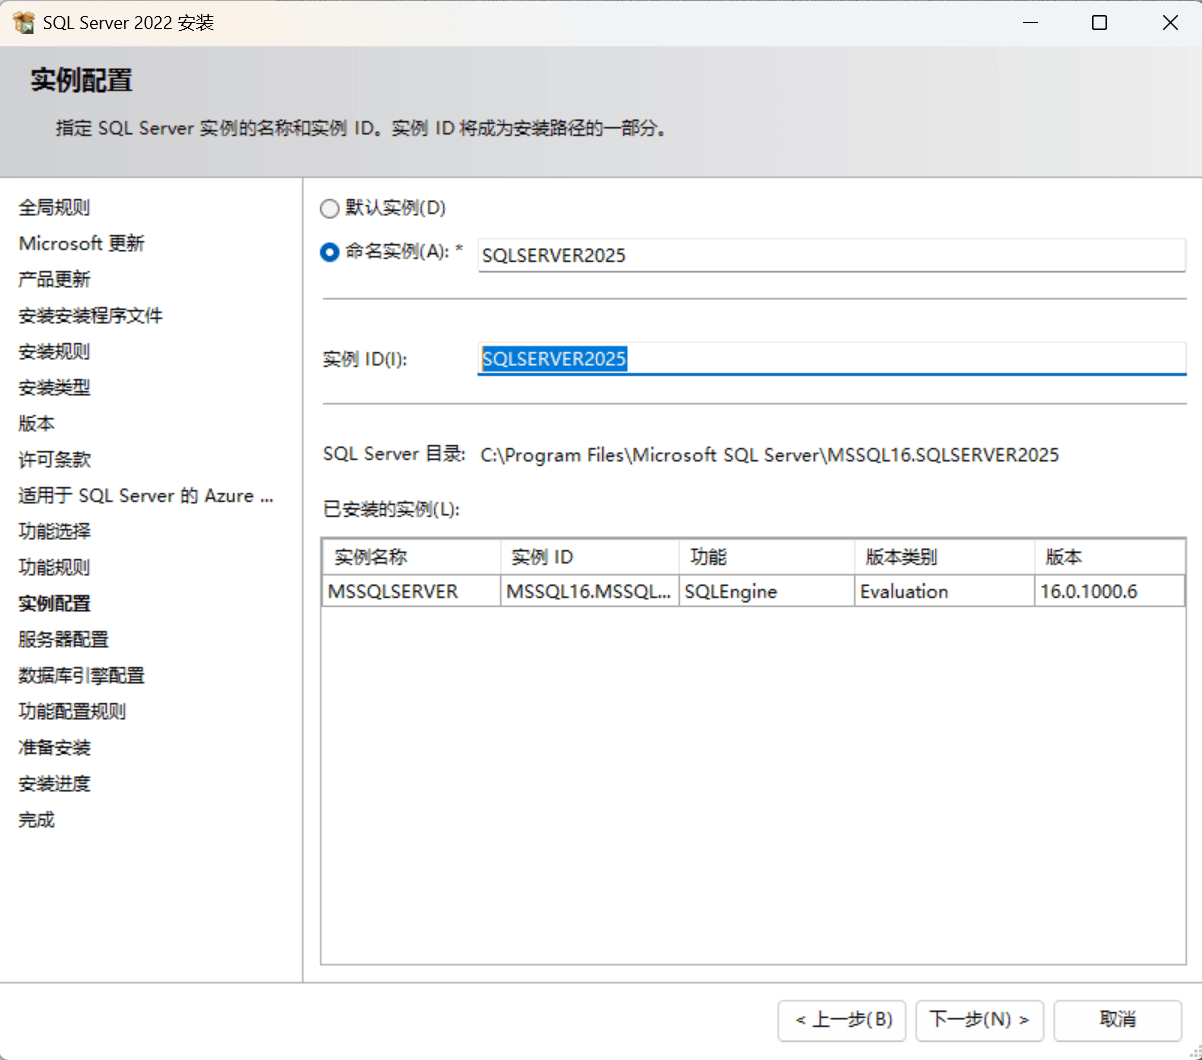Screen dimensions: 1202x1060
Task: Click the 实例 ID column header
Action: (x=589, y=557)
